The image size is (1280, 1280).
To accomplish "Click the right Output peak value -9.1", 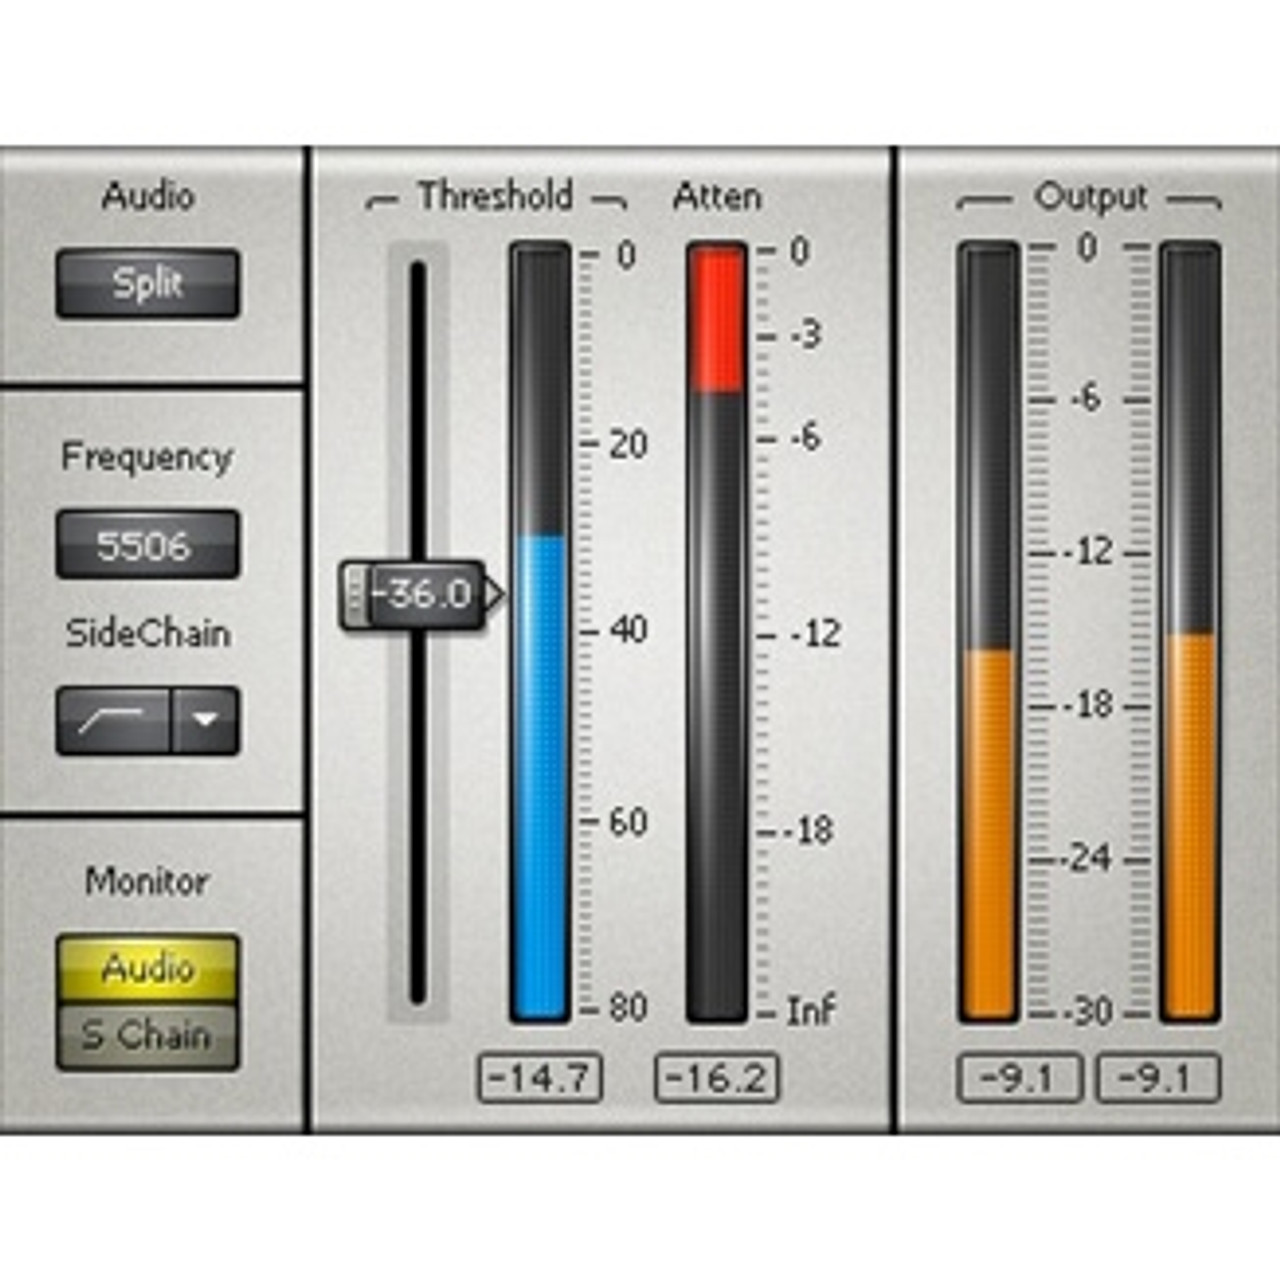I will [x=1158, y=1078].
